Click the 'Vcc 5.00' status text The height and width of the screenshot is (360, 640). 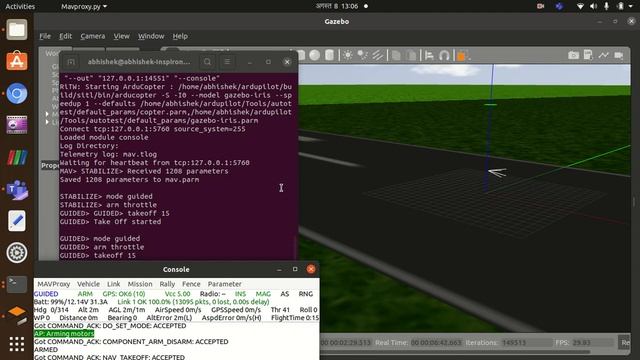click(178, 293)
